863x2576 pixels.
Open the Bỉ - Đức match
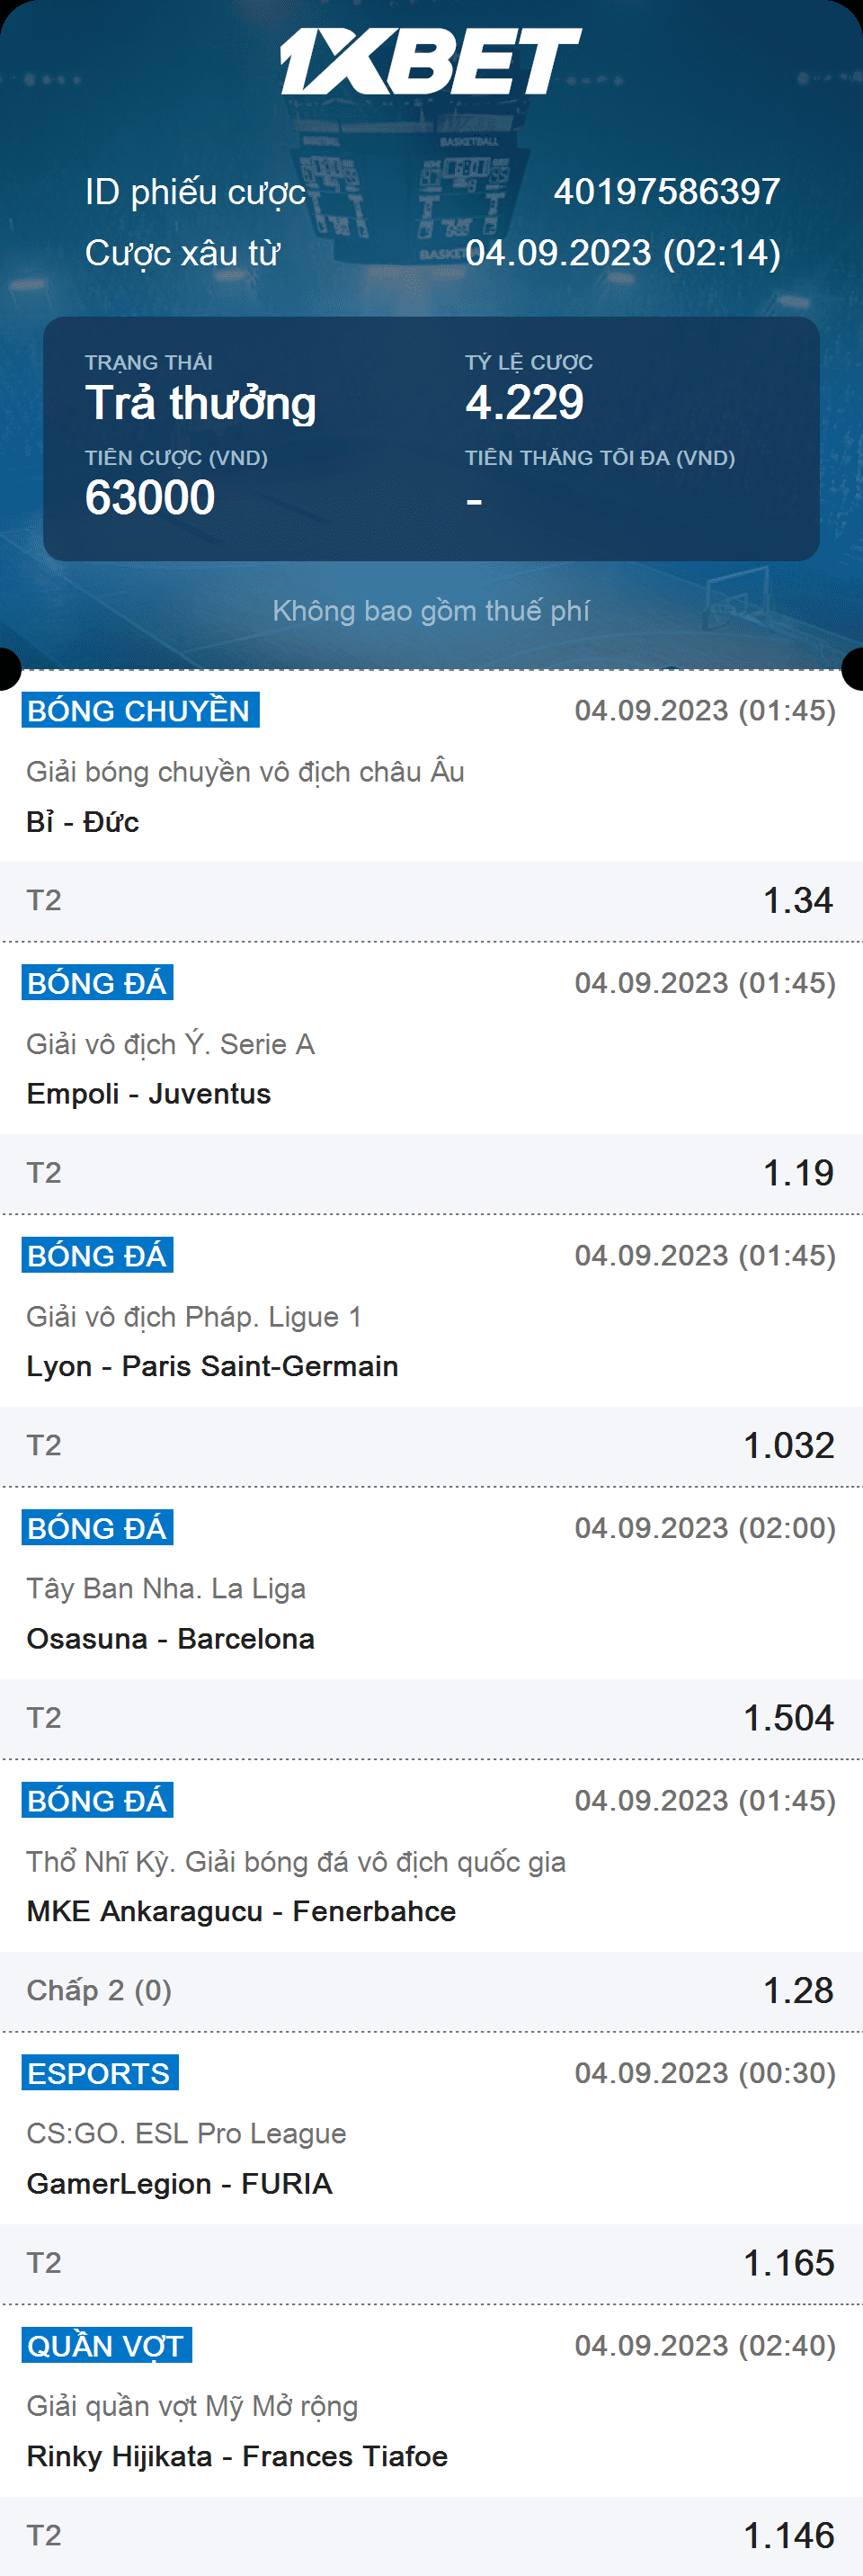pos(83,822)
